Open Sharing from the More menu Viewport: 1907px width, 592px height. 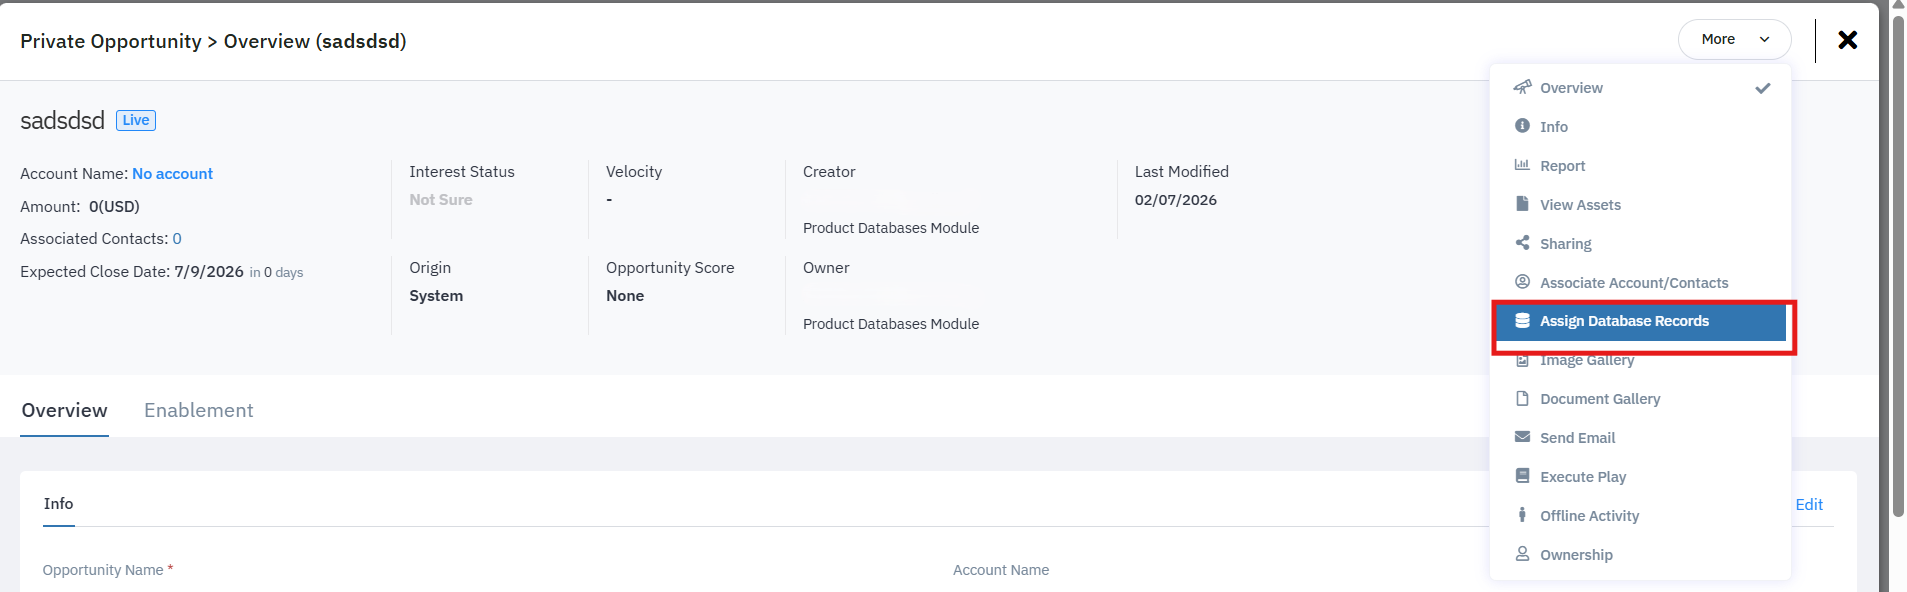(1640, 244)
